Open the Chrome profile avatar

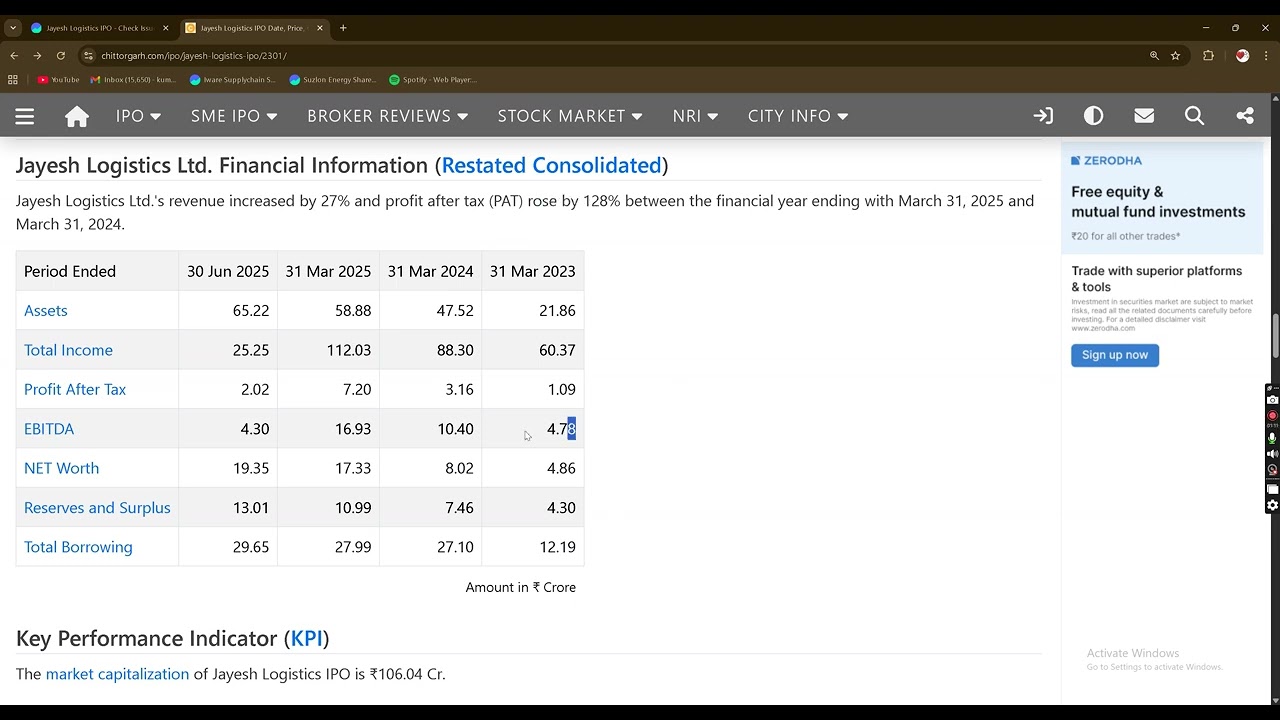[x=1242, y=56]
